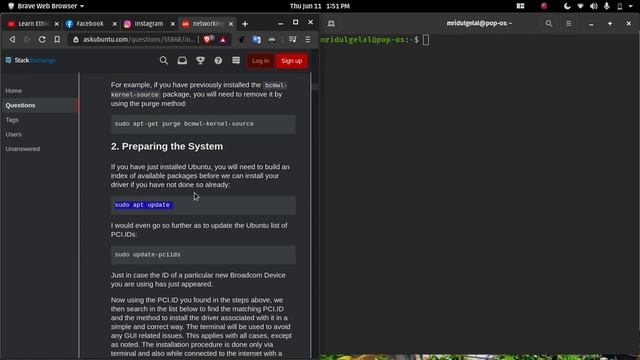640x360 pixels.
Task: Click the sudo update-pciids code block
Action: coord(203,255)
